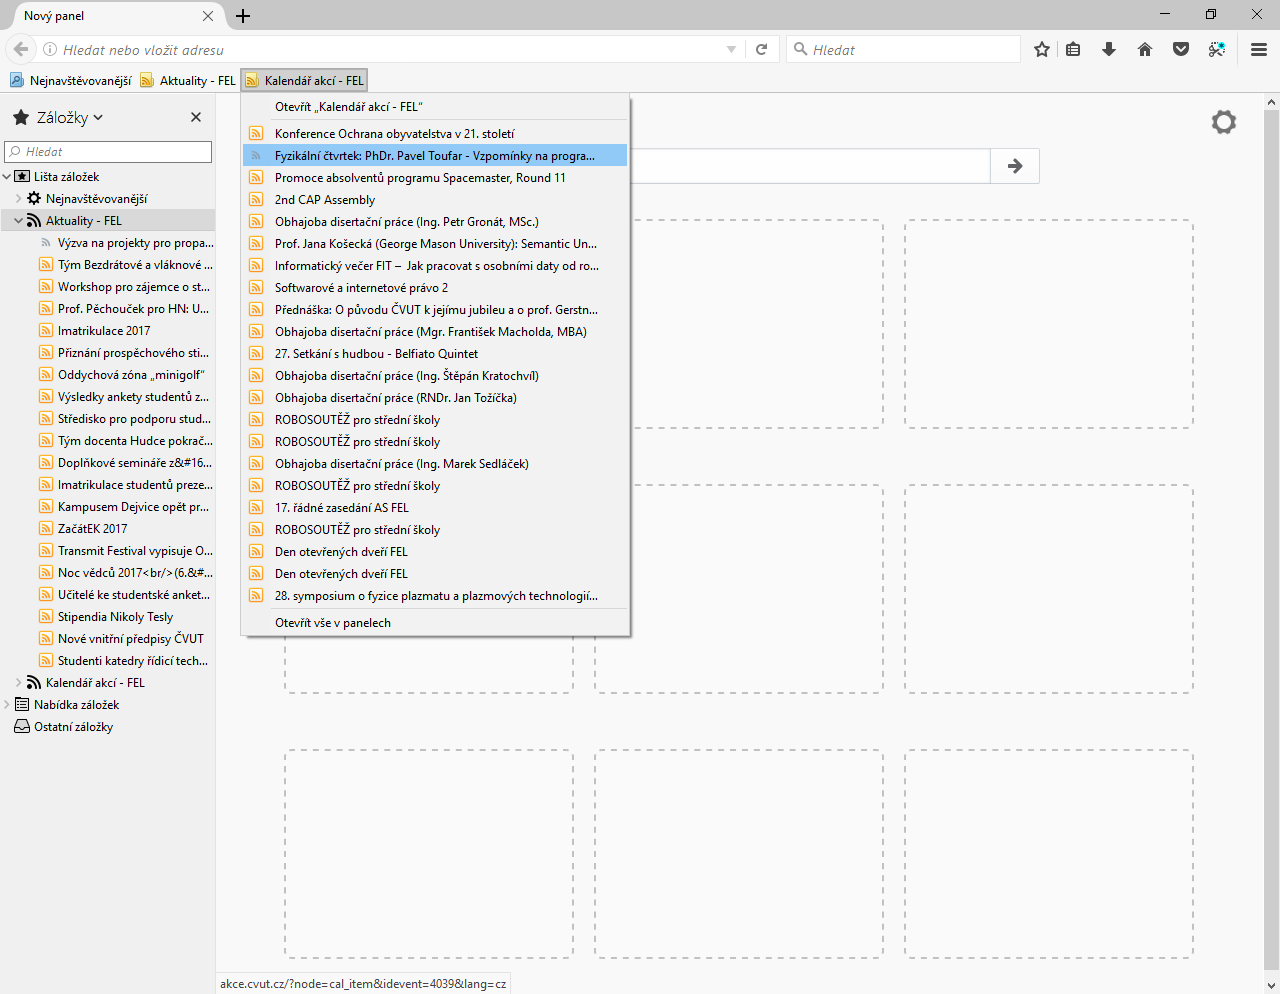This screenshot has height=994, width=1280.
Task: Open "Imatrikulace 2017" bookmark in sidebar
Action: point(104,331)
